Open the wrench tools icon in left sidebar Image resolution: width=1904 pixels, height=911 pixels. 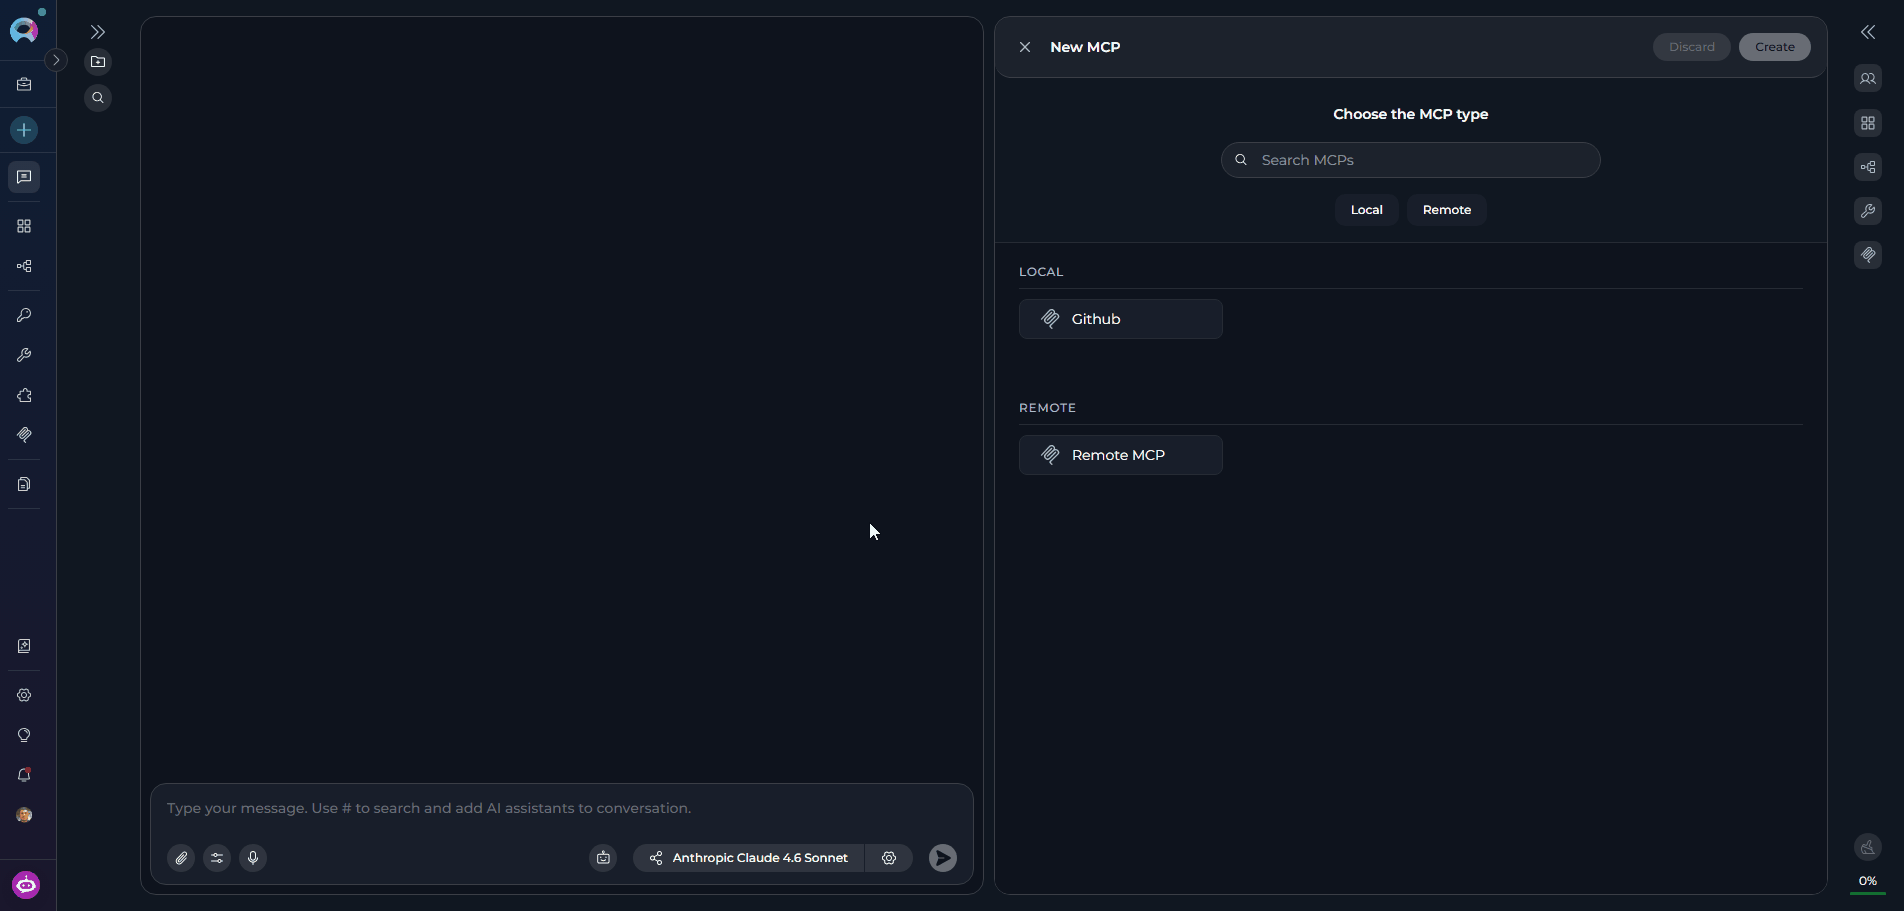[x=24, y=355]
